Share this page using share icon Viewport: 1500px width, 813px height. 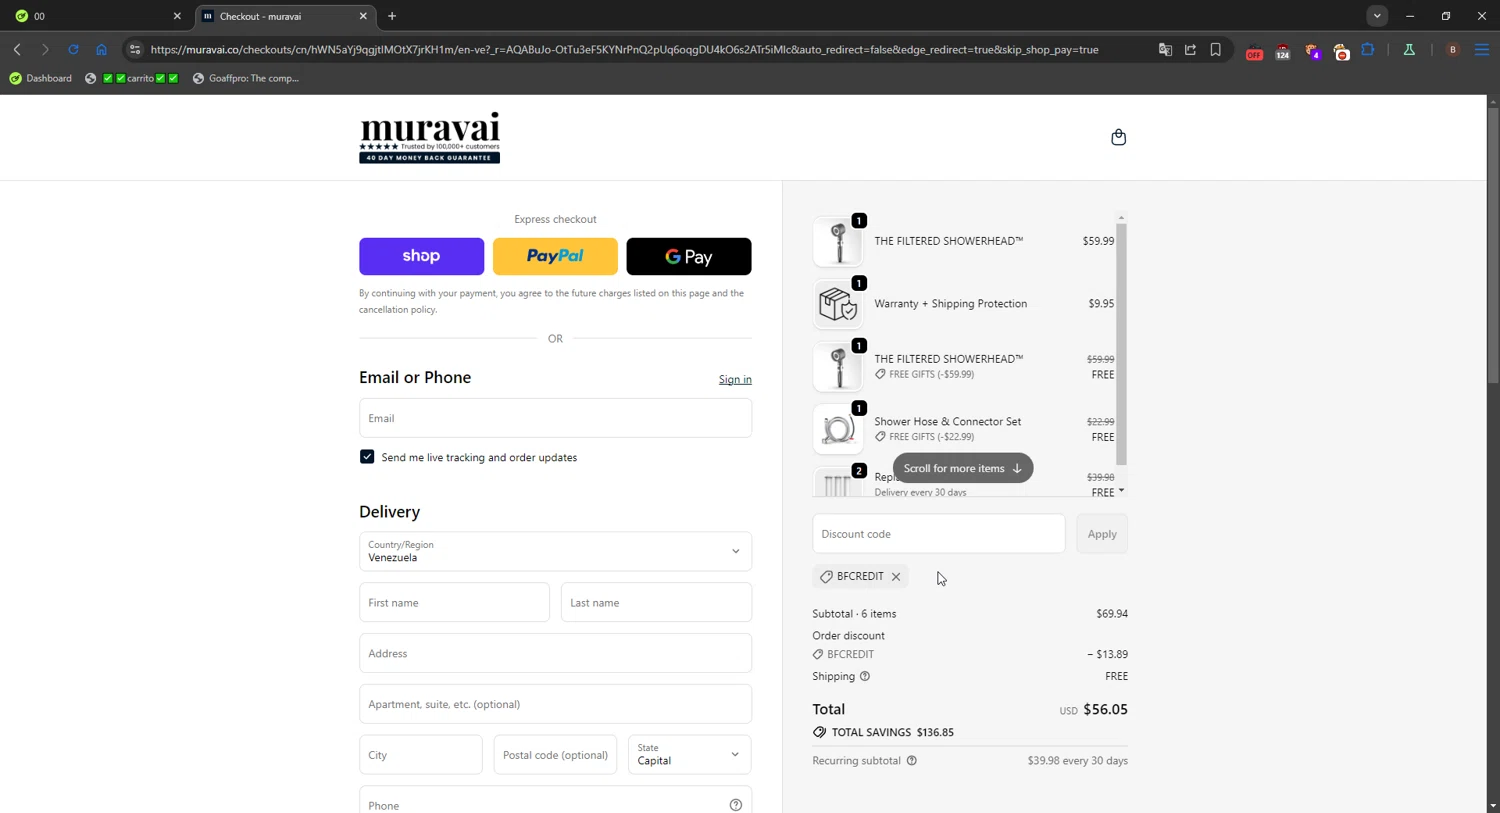click(x=1190, y=49)
